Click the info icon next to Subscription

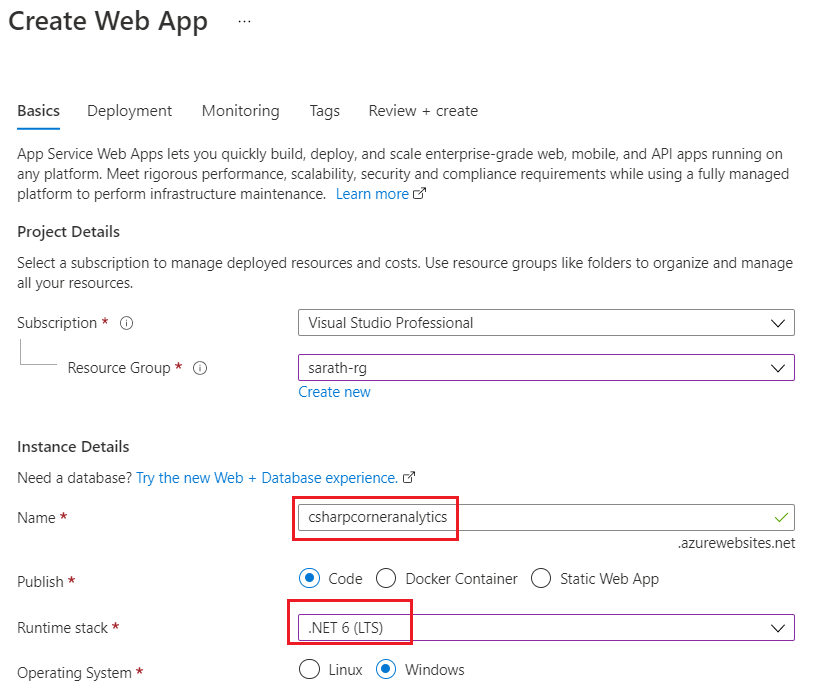point(127,323)
